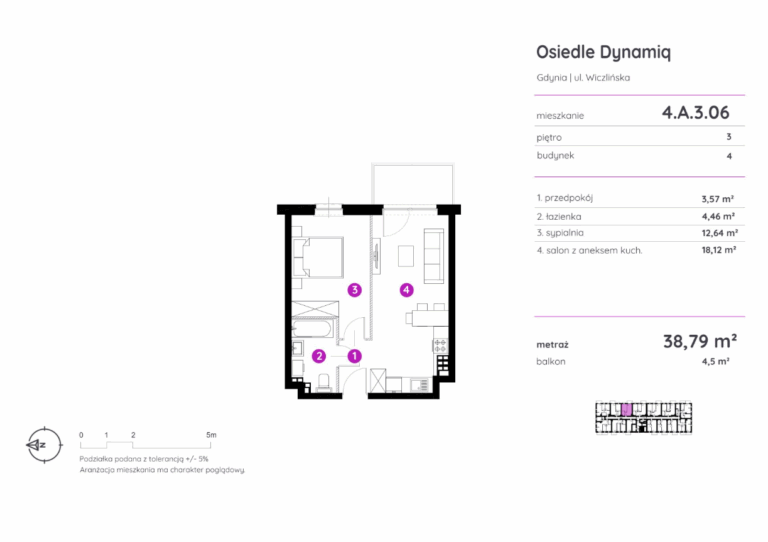
Task: Click the dining table with chairs
Action: click(x=428, y=318)
